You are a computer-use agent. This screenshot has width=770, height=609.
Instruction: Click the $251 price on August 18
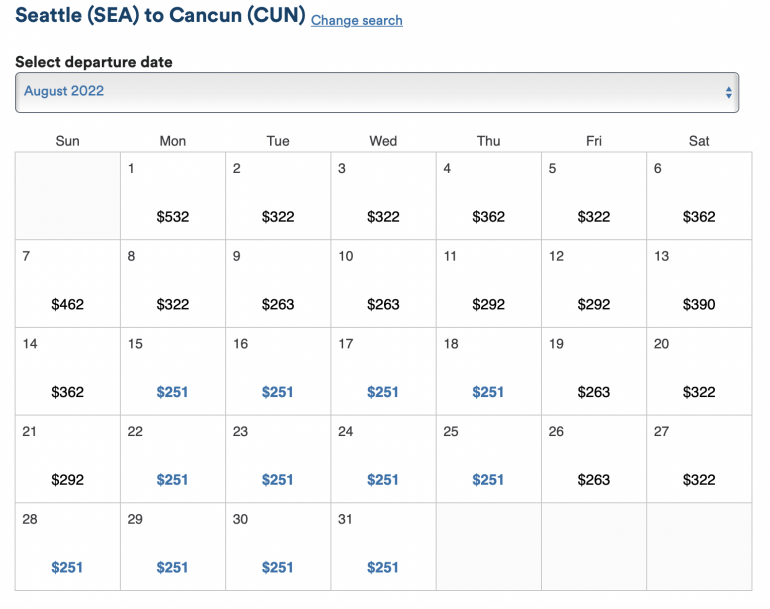click(488, 392)
